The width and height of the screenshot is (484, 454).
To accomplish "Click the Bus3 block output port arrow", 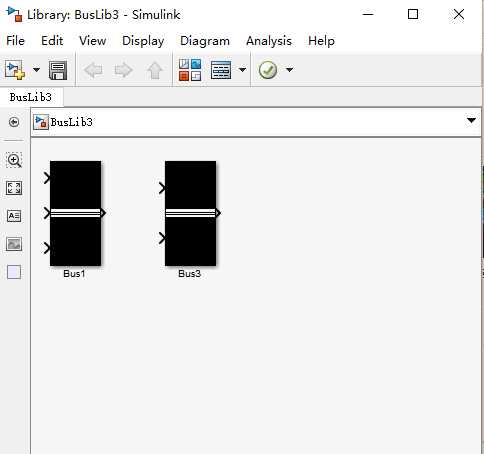I will 218,213.
